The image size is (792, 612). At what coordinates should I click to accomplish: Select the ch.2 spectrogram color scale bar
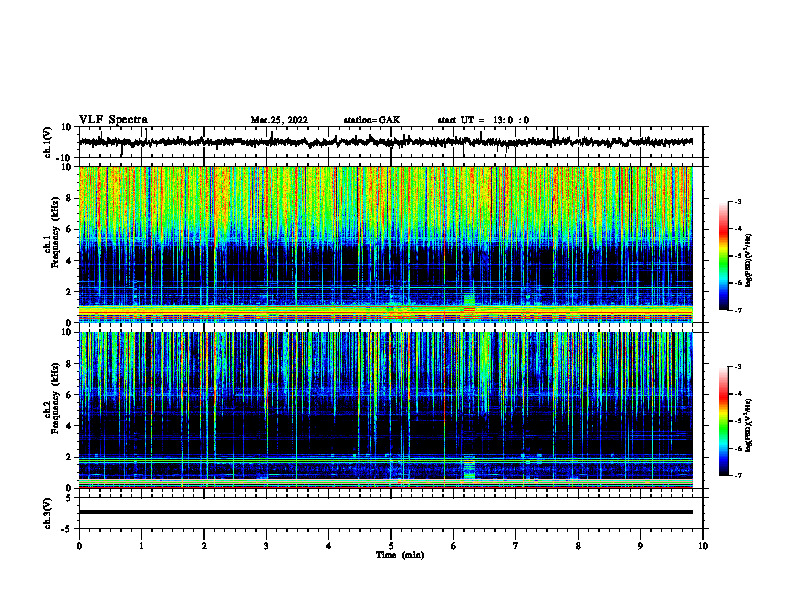(724, 421)
